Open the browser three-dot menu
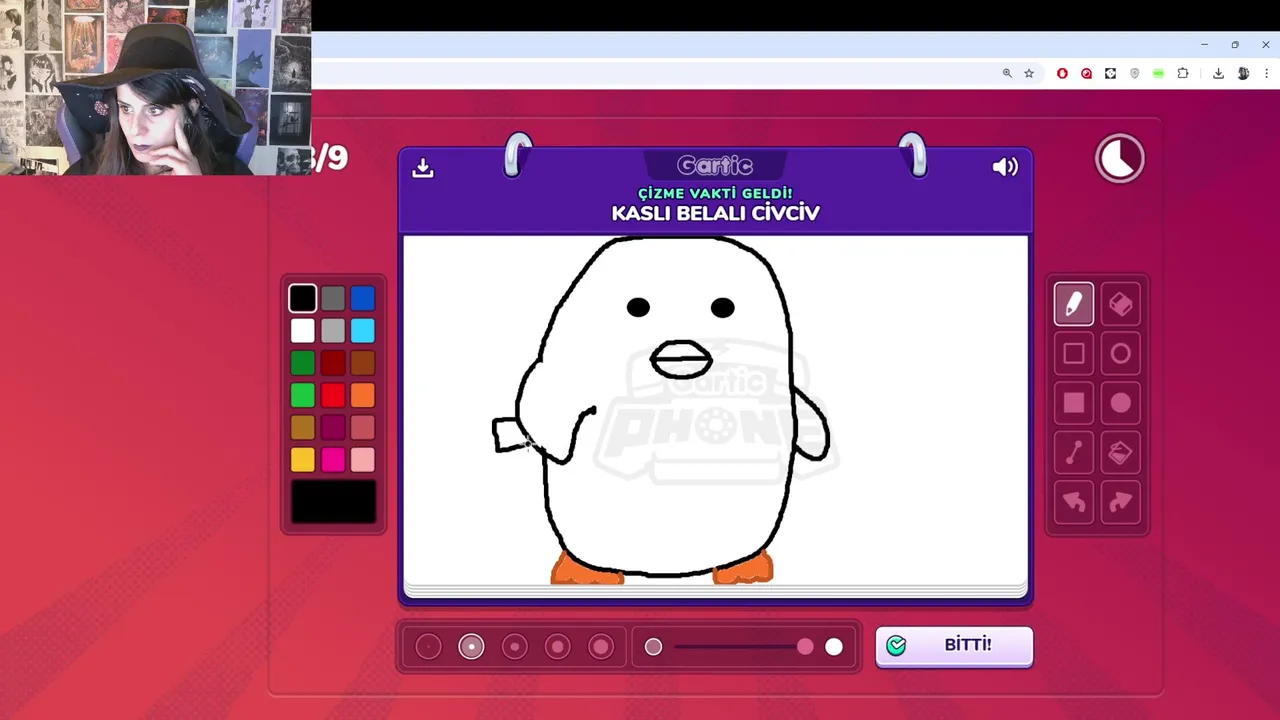1280x720 pixels. 1267,73
